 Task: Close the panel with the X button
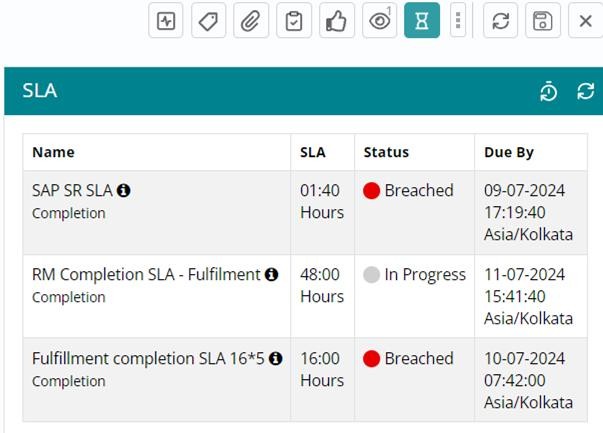(x=586, y=21)
